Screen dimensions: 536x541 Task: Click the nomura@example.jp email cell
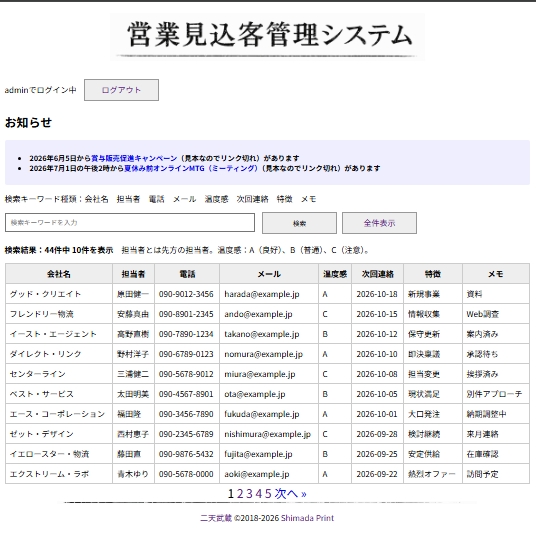pyautogui.click(x=269, y=354)
